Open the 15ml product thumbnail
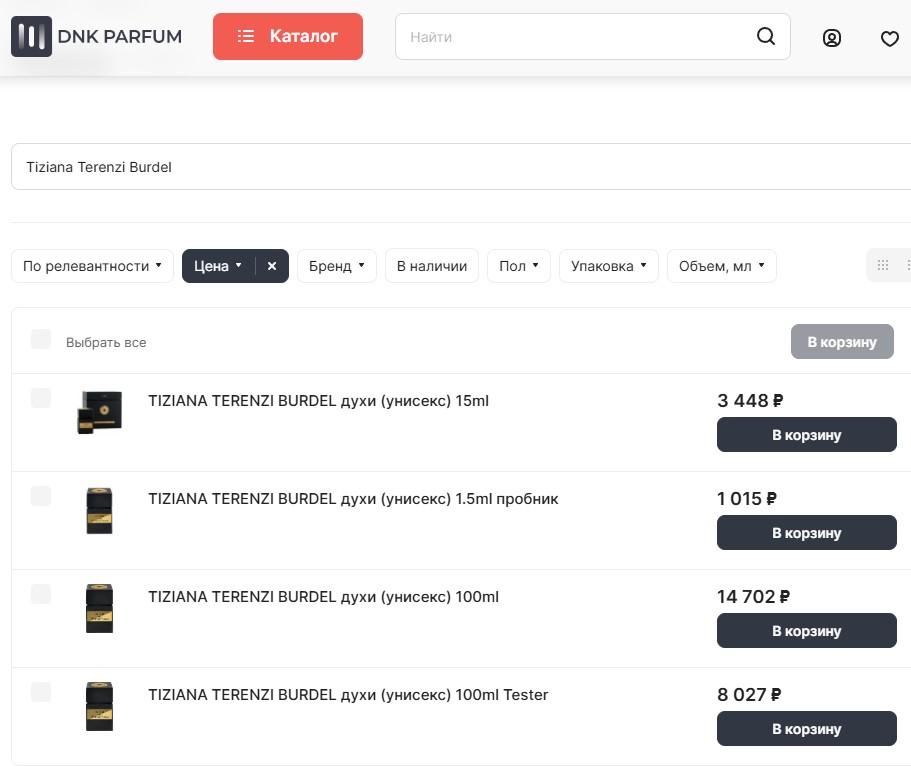Screen dimensions: 911x767 click(100, 412)
